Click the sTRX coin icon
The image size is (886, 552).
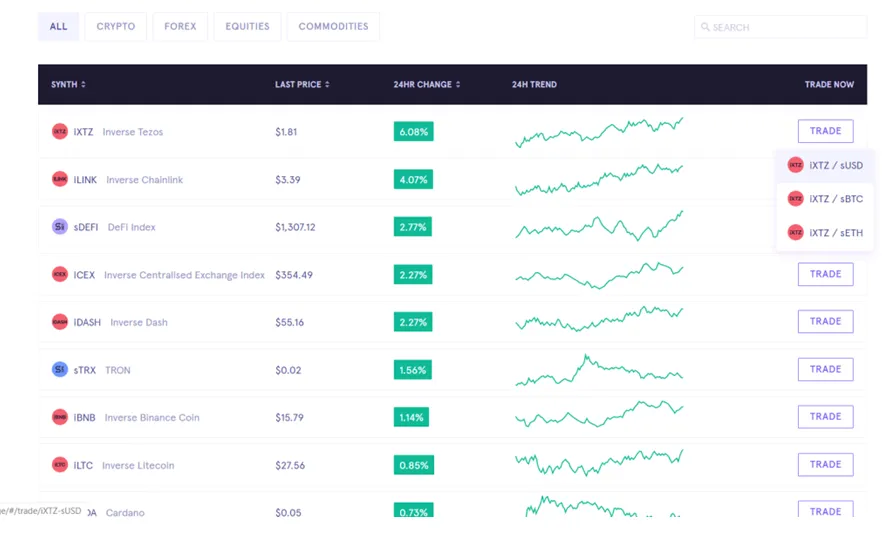59,370
